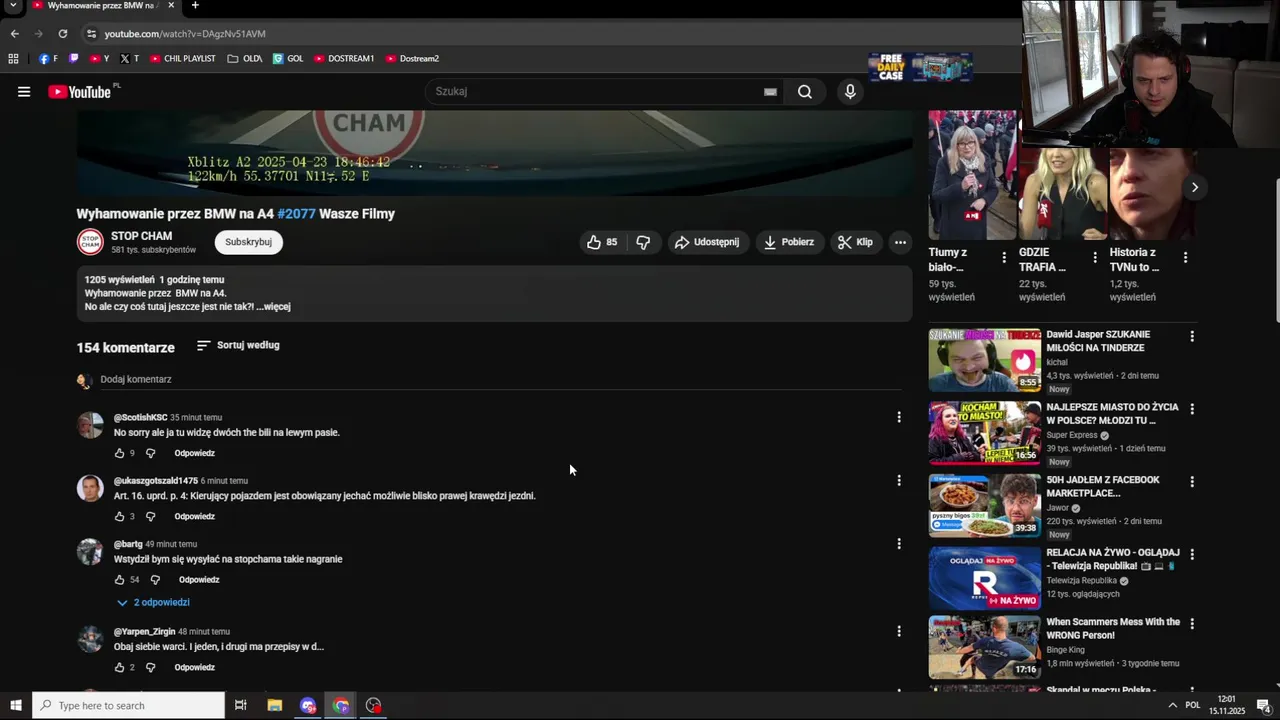Reply to @ScotishKSC comment

coord(194,453)
